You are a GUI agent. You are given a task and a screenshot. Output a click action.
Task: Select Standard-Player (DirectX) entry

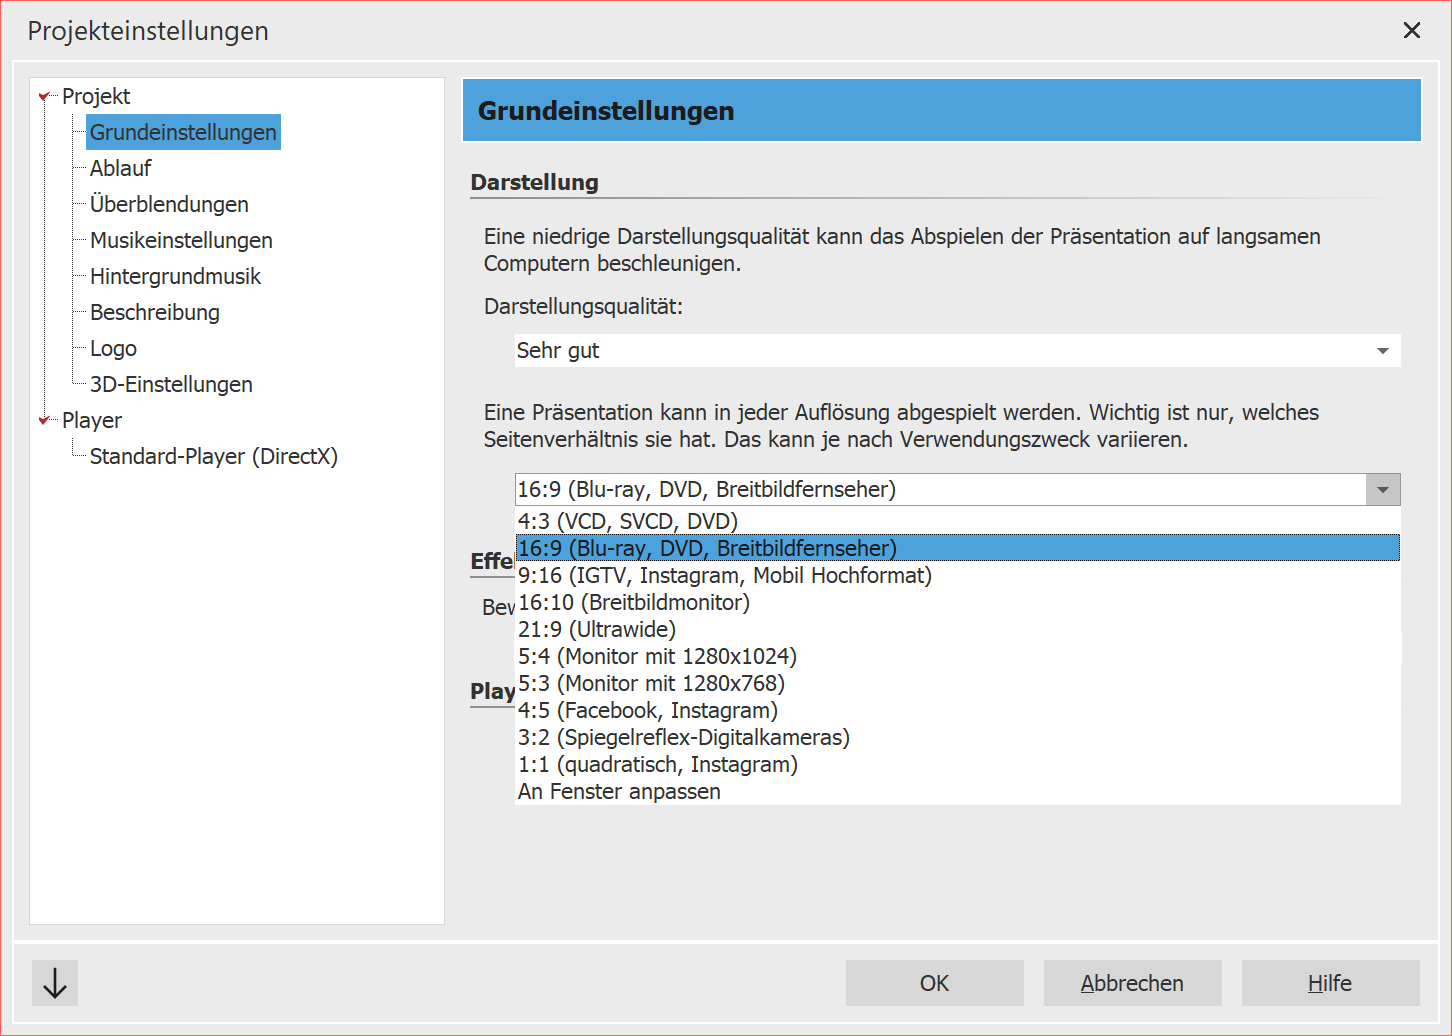tap(214, 456)
